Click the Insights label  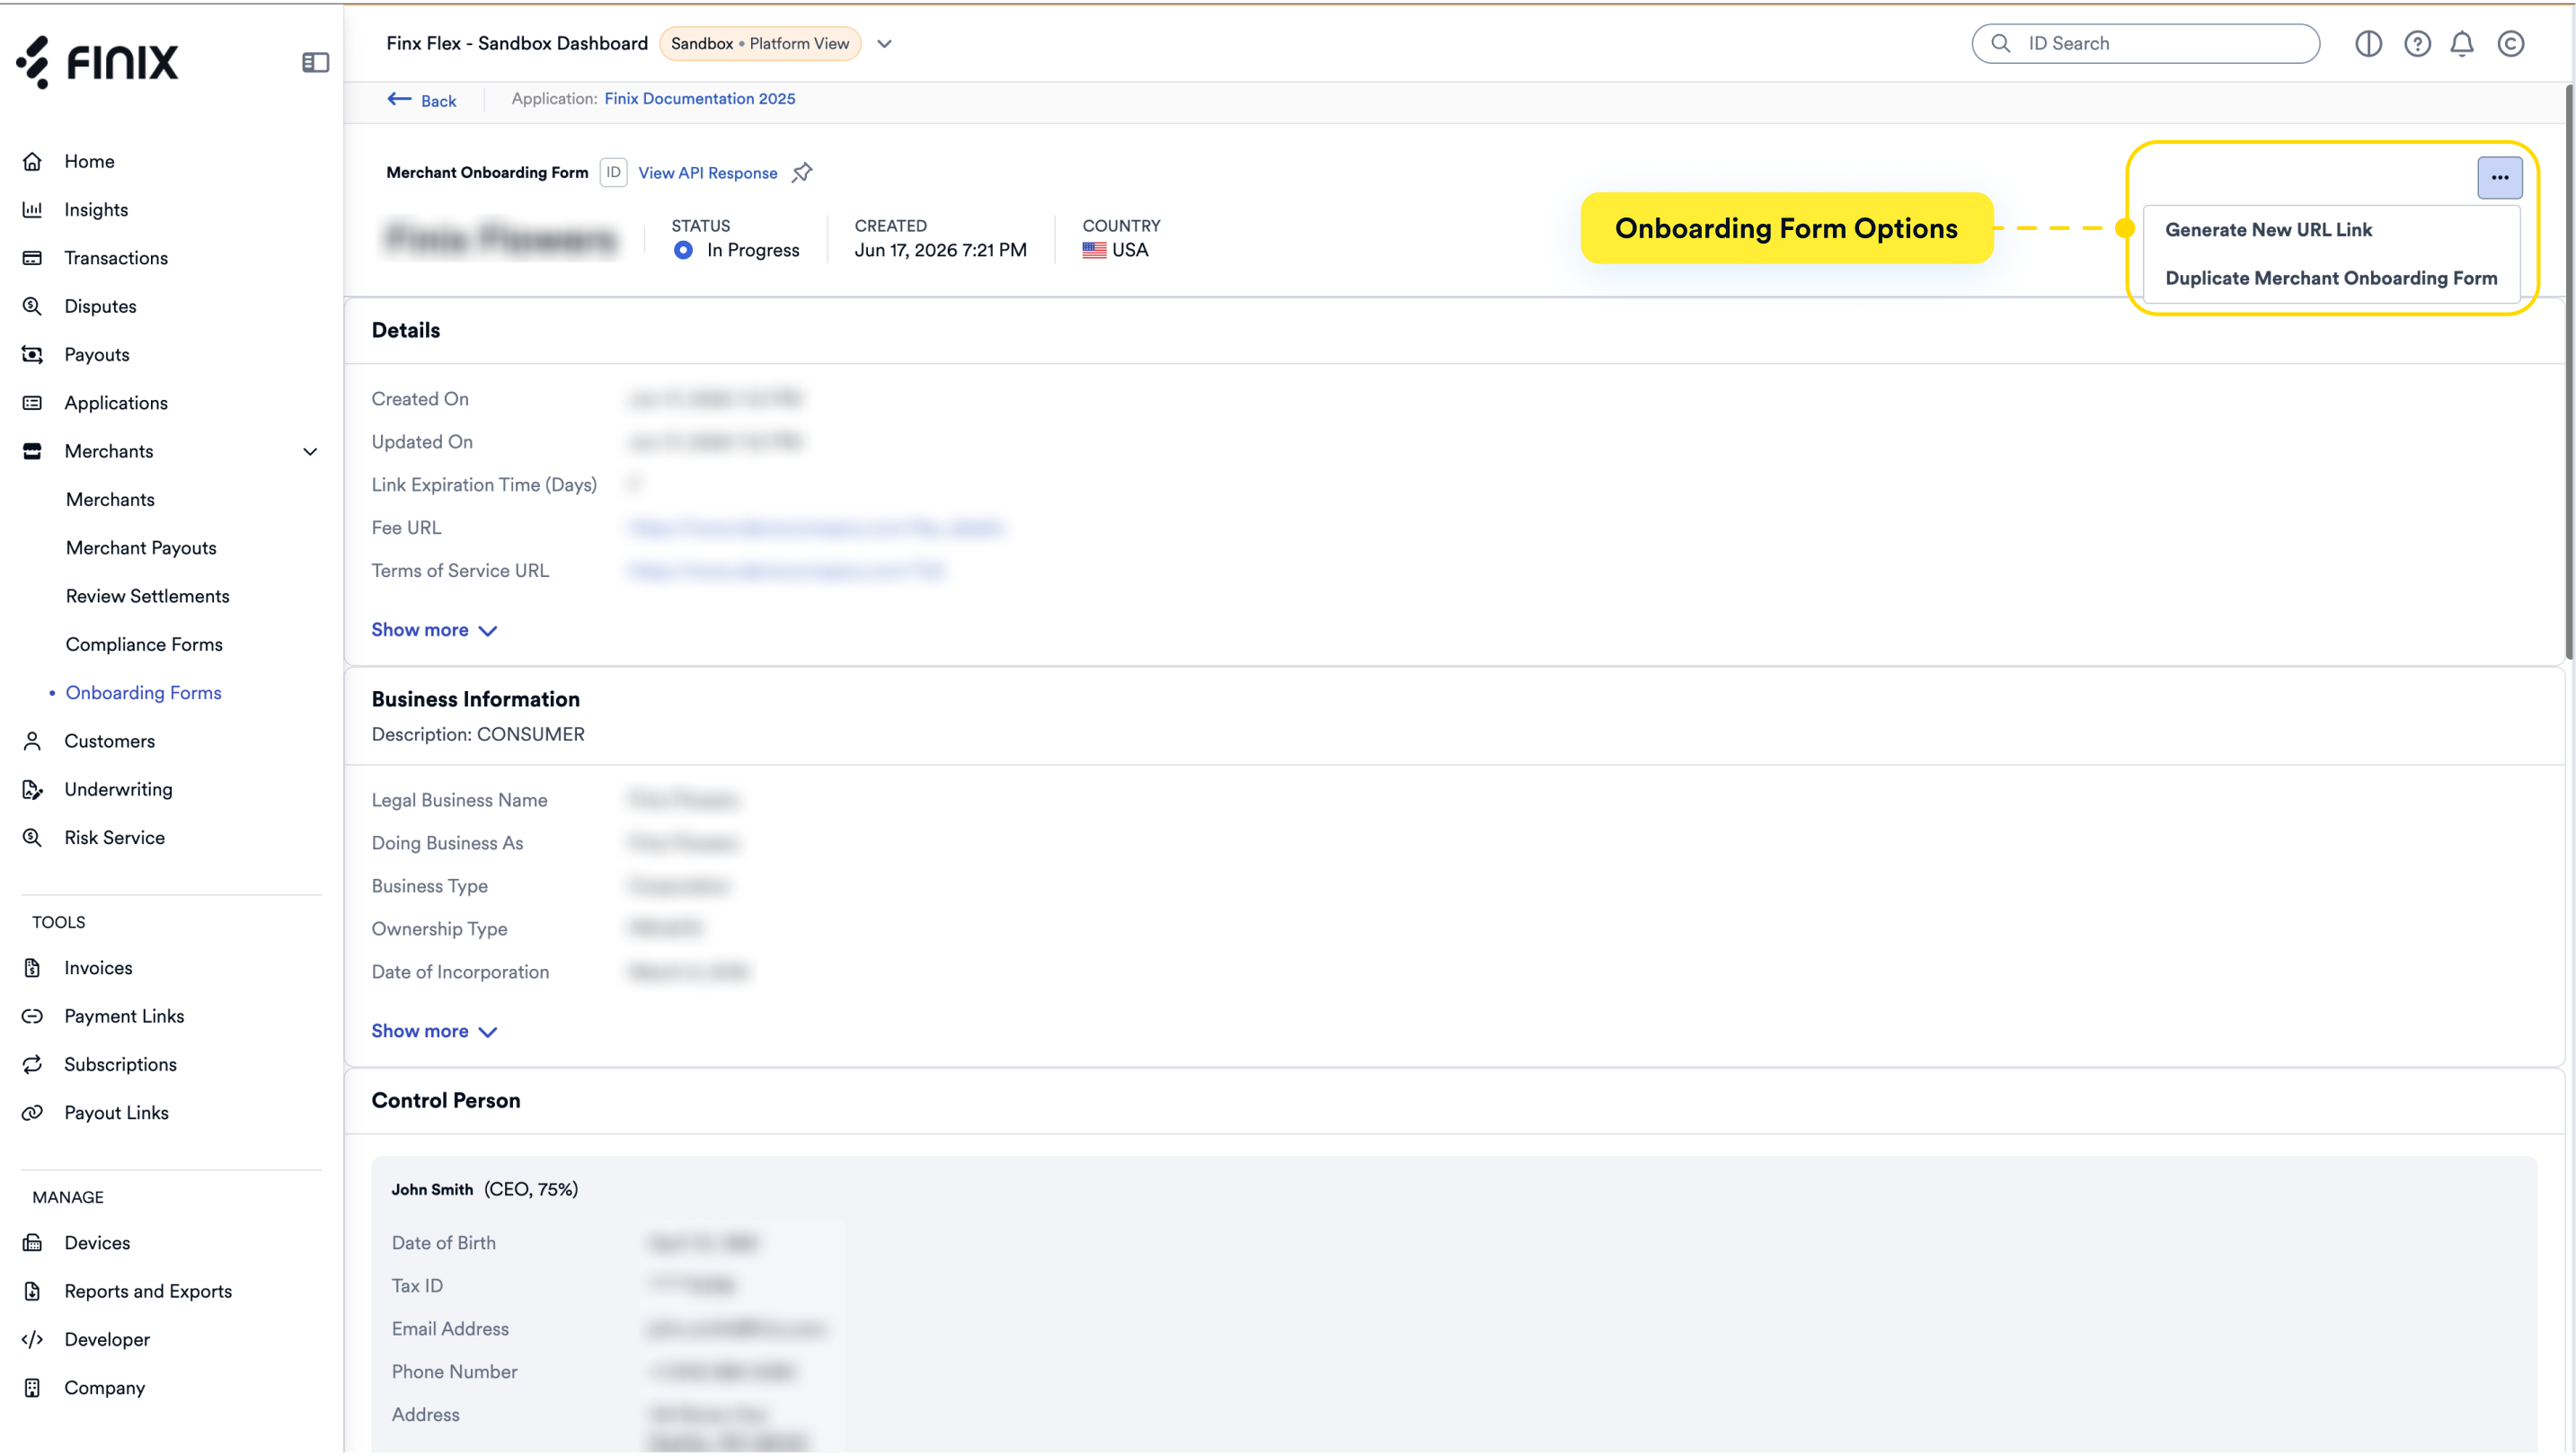(x=96, y=209)
